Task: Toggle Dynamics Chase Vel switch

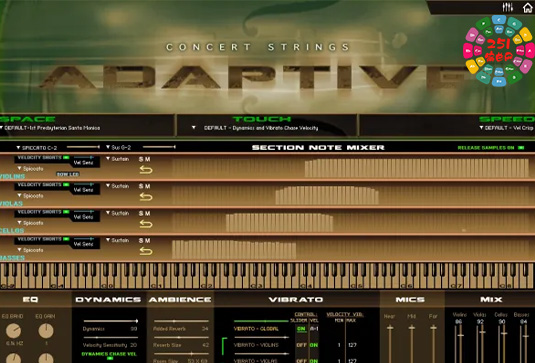Action: click(x=110, y=358)
